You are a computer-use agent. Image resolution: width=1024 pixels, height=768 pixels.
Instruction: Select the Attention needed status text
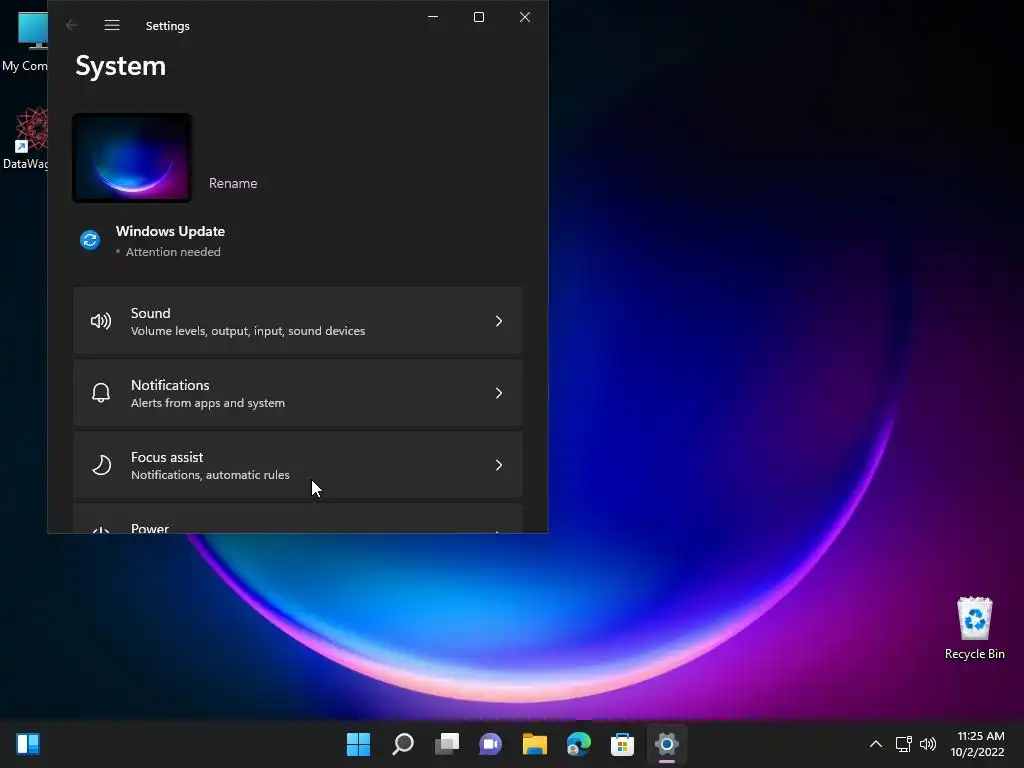(x=173, y=252)
